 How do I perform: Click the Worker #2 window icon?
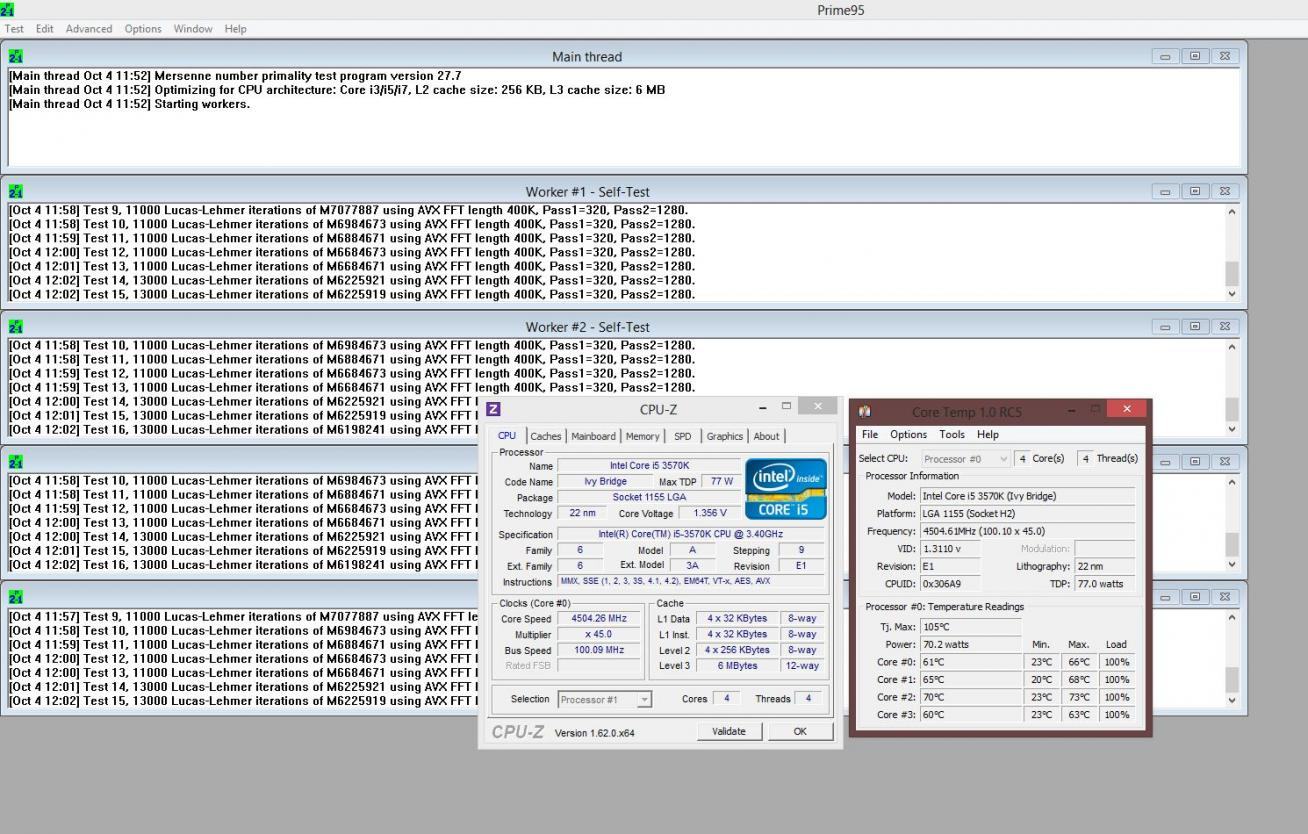pos(15,327)
